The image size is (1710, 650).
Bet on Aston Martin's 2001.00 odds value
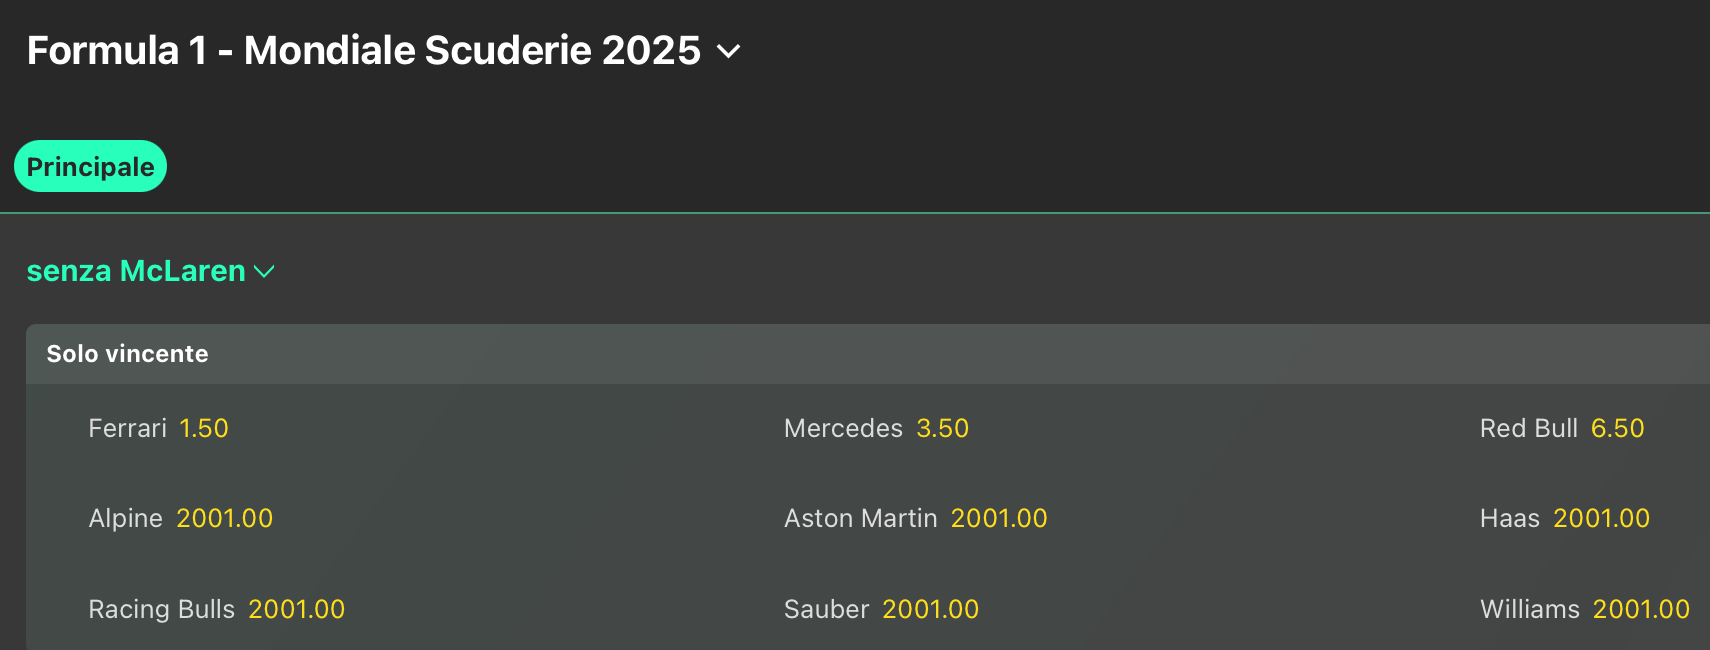pyautogui.click(x=998, y=519)
